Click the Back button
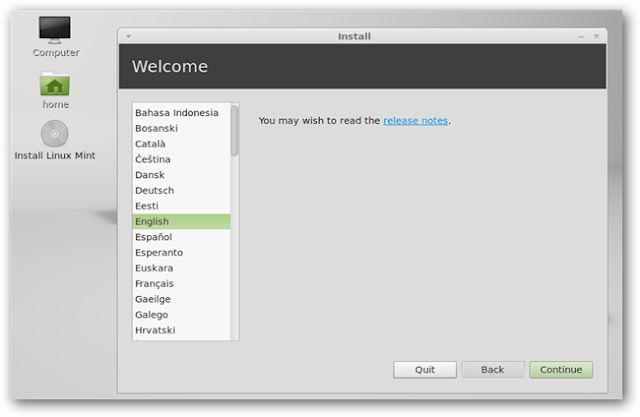Viewport: 640px width, 417px height. point(493,370)
